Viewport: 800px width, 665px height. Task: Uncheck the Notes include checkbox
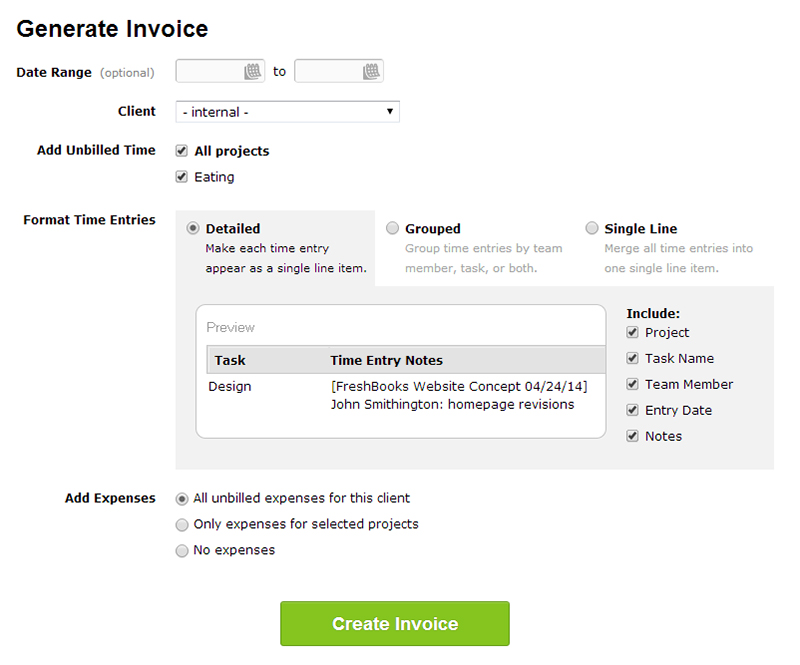(x=632, y=436)
